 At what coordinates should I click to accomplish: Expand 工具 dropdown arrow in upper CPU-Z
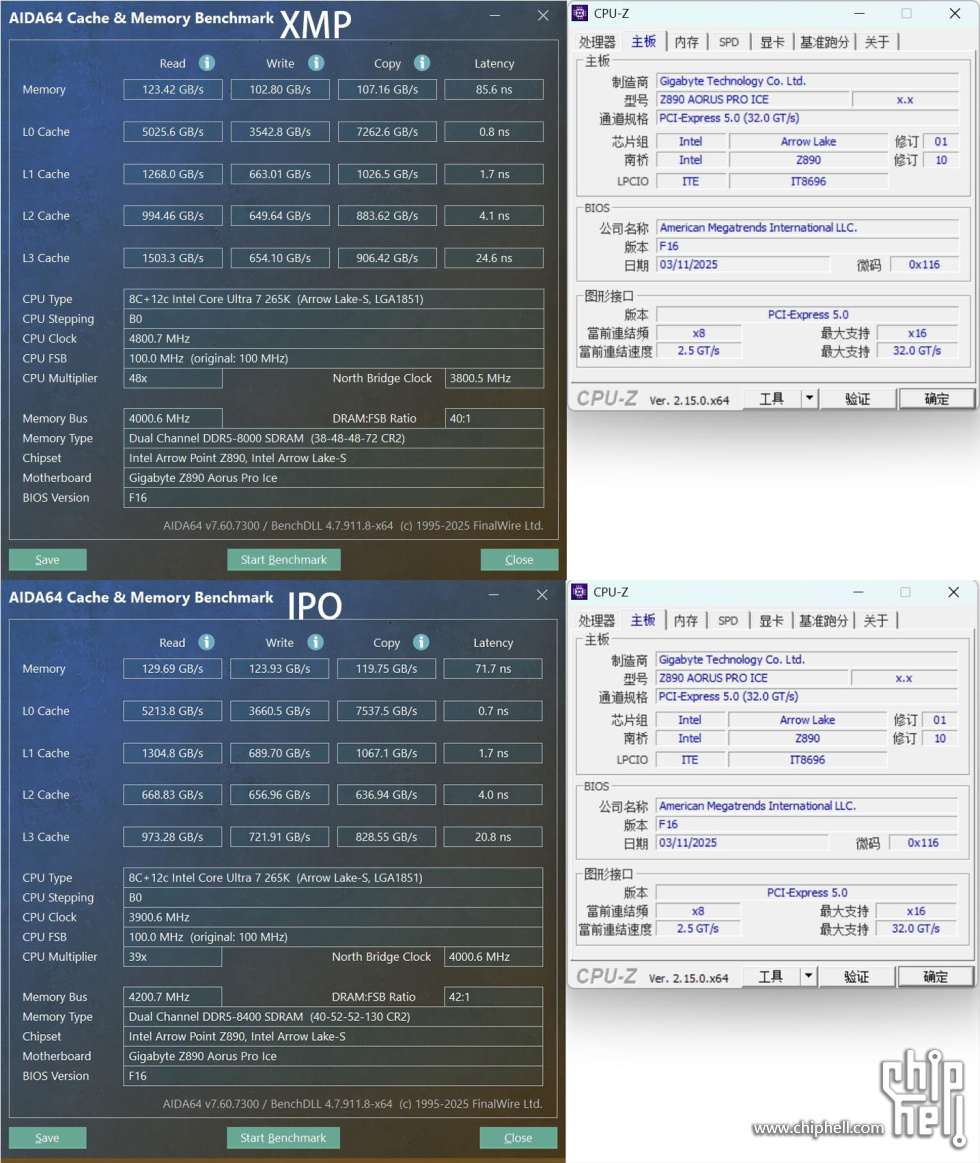[x=809, y=399]
